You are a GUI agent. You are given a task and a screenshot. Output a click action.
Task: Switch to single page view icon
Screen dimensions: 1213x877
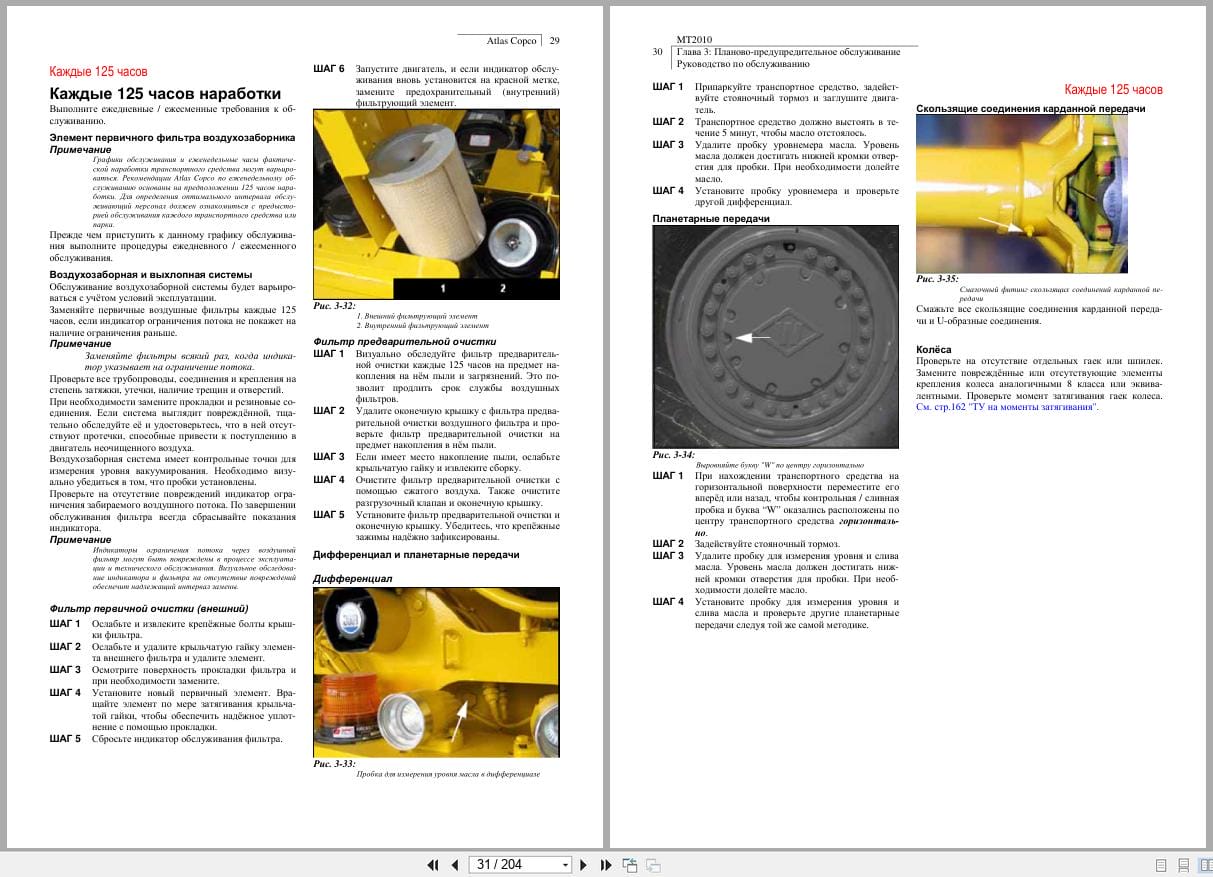coord(1161,864)
